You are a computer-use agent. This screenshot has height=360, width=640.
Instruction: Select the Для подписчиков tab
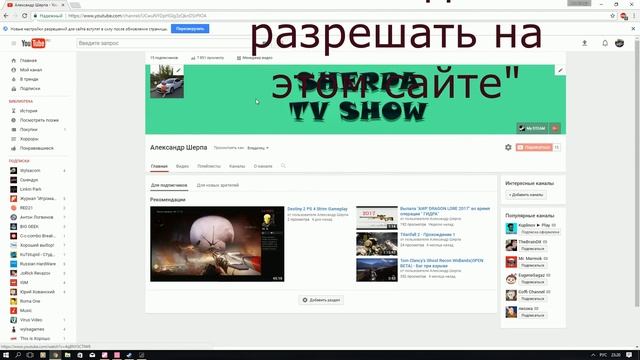169,185
